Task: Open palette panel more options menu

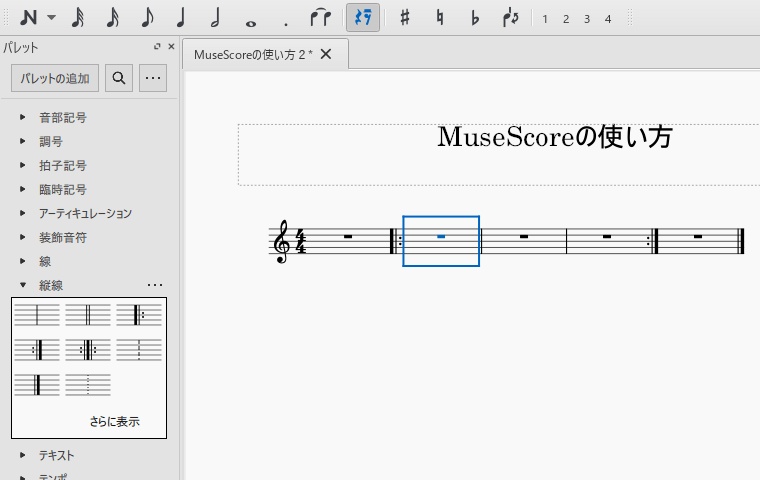Action: tap(153, 78)
